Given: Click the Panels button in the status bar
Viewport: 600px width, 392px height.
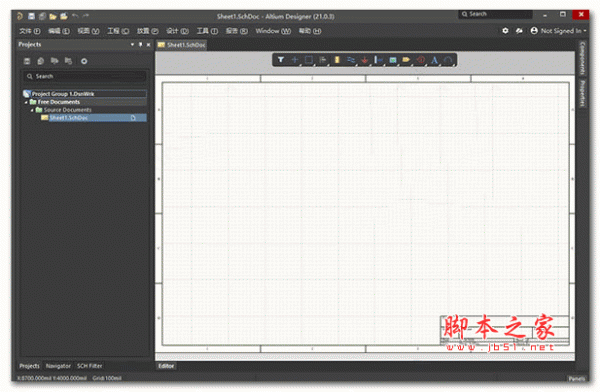Looking at the screenshot, I should (576, 379).
